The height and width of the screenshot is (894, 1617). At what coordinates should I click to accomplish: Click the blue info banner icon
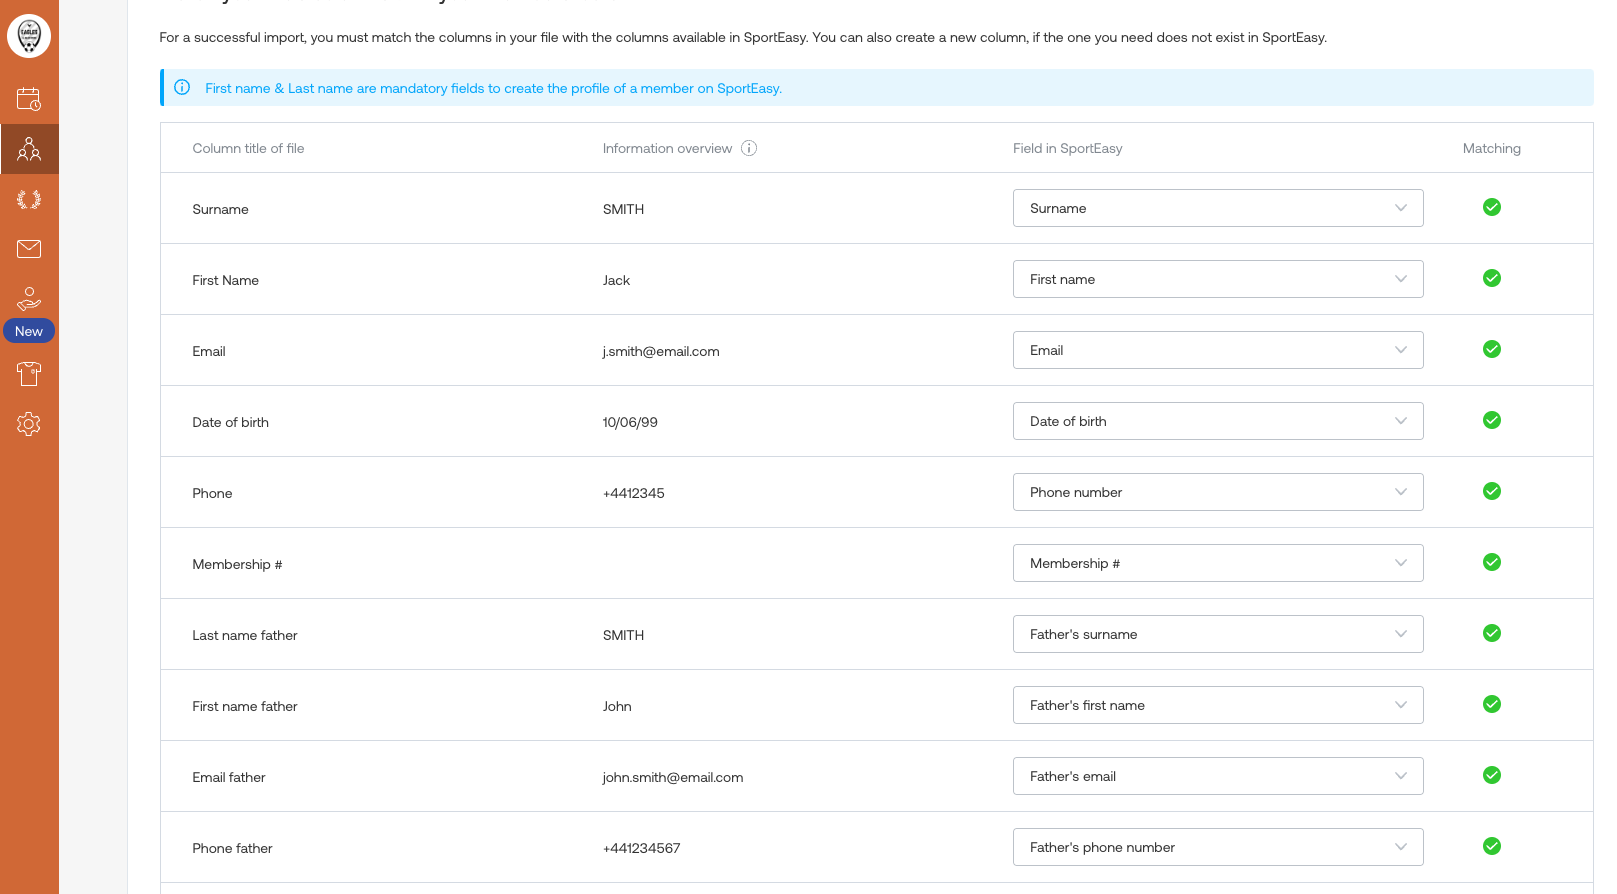182,88
